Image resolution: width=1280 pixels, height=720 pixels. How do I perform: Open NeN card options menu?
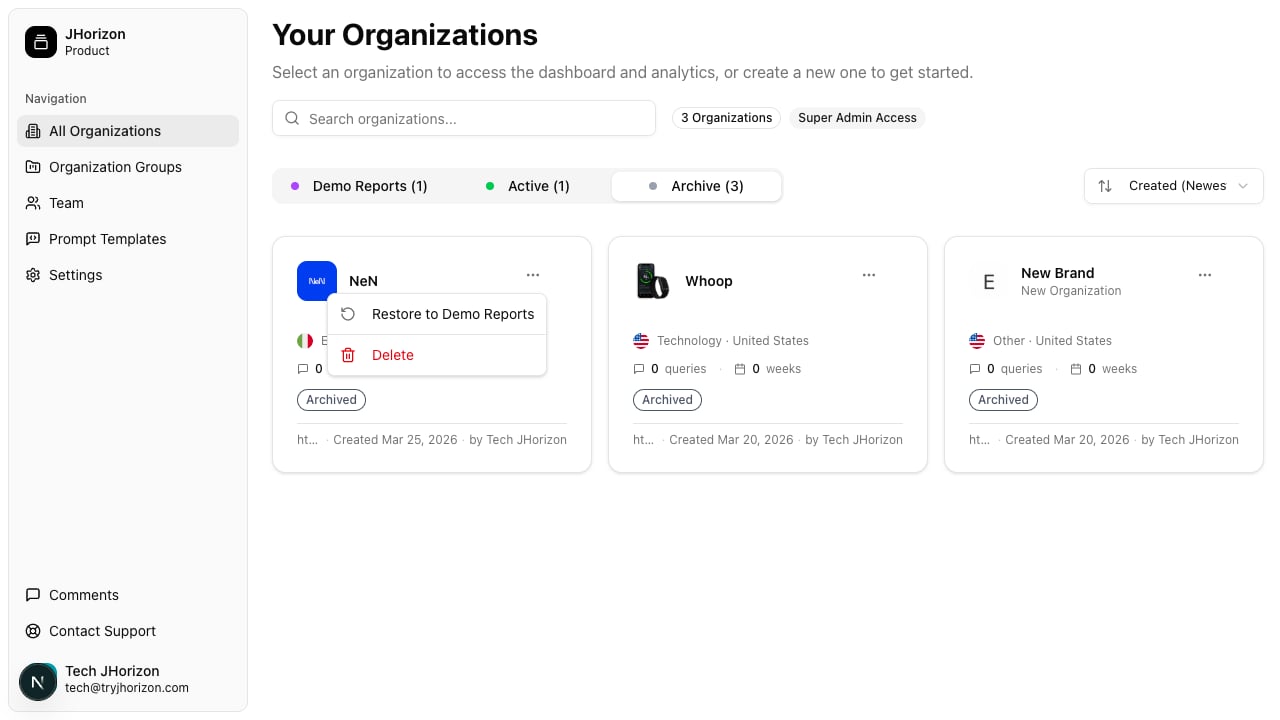click(x=533, y=275)
